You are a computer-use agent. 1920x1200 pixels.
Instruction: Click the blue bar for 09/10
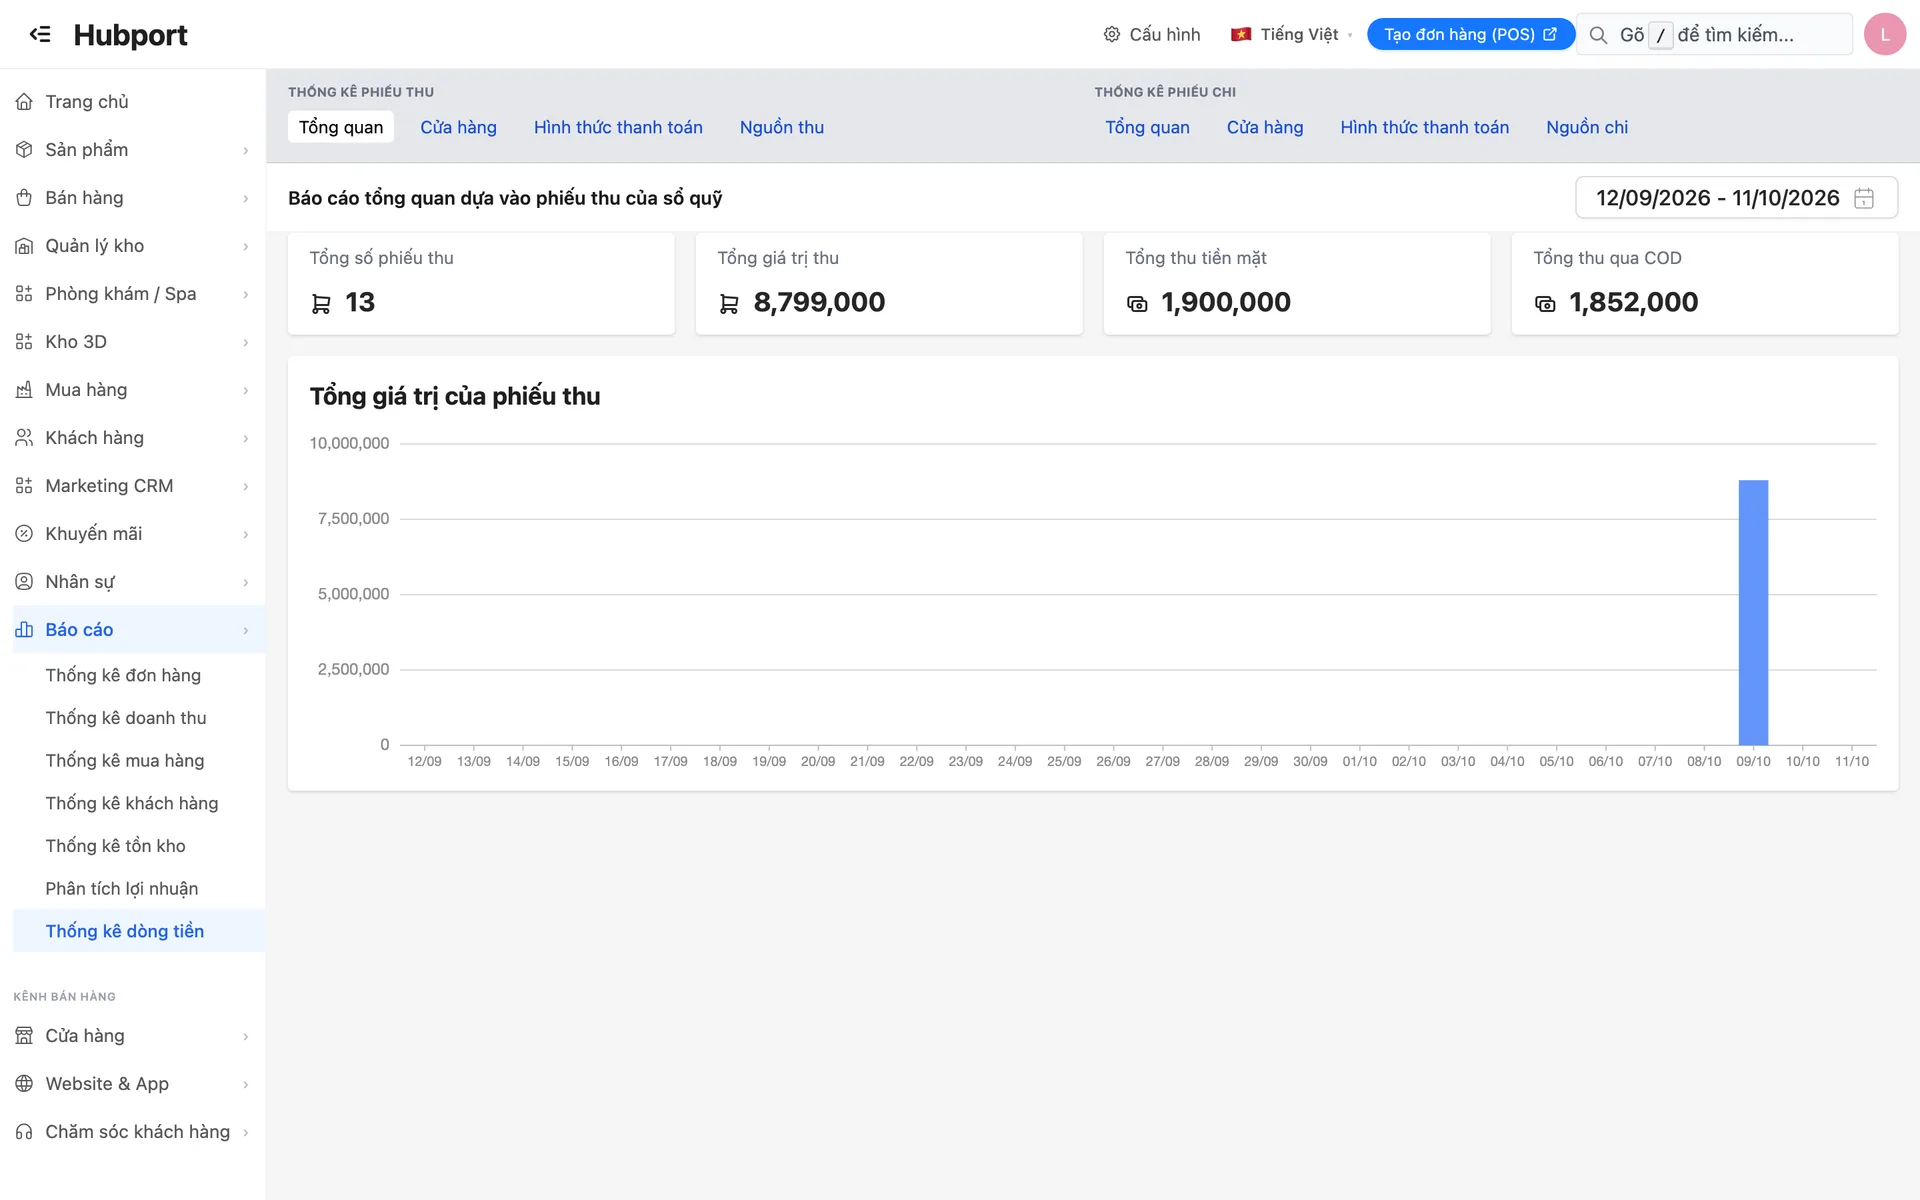[1753, 612]
